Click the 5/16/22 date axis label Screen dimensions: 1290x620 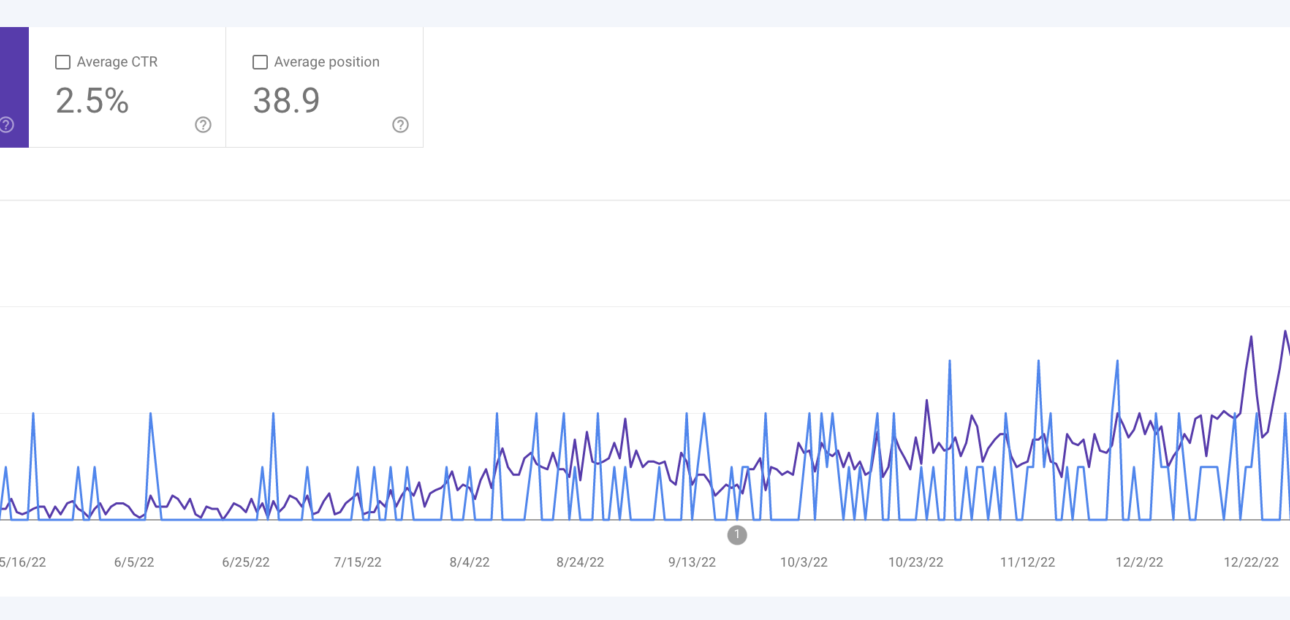(x=22, y=562)
